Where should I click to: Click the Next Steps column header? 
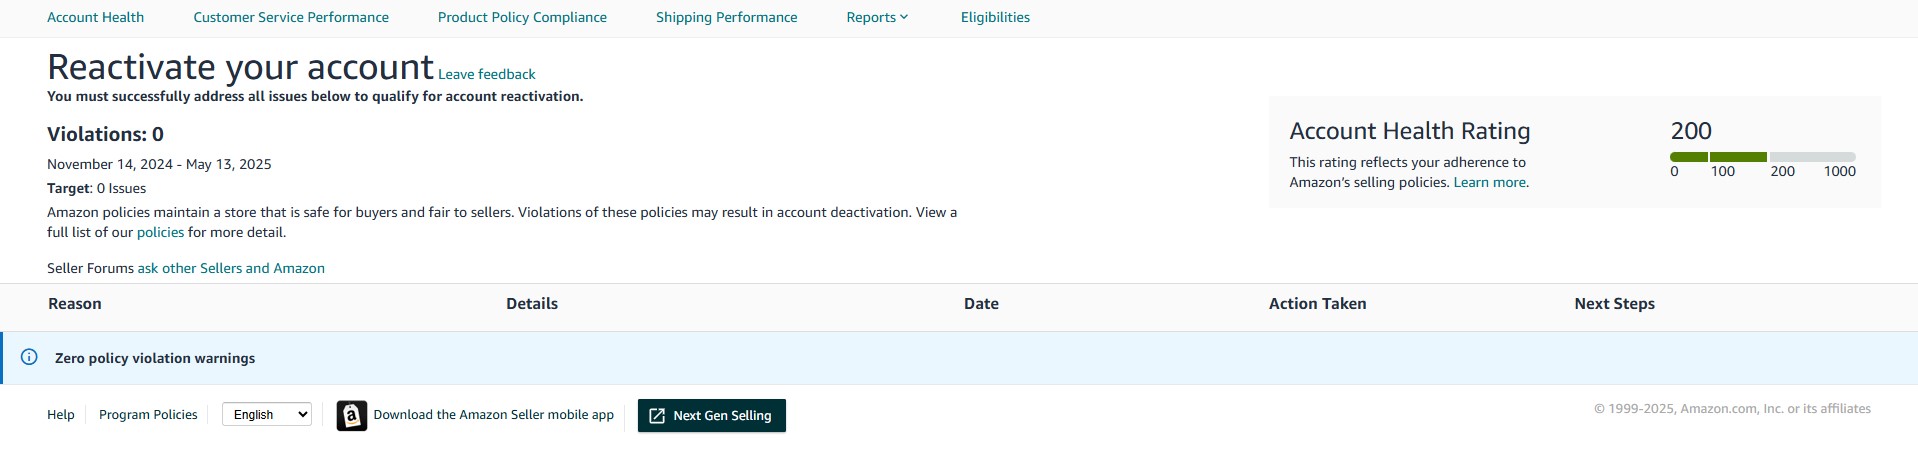1614,304
